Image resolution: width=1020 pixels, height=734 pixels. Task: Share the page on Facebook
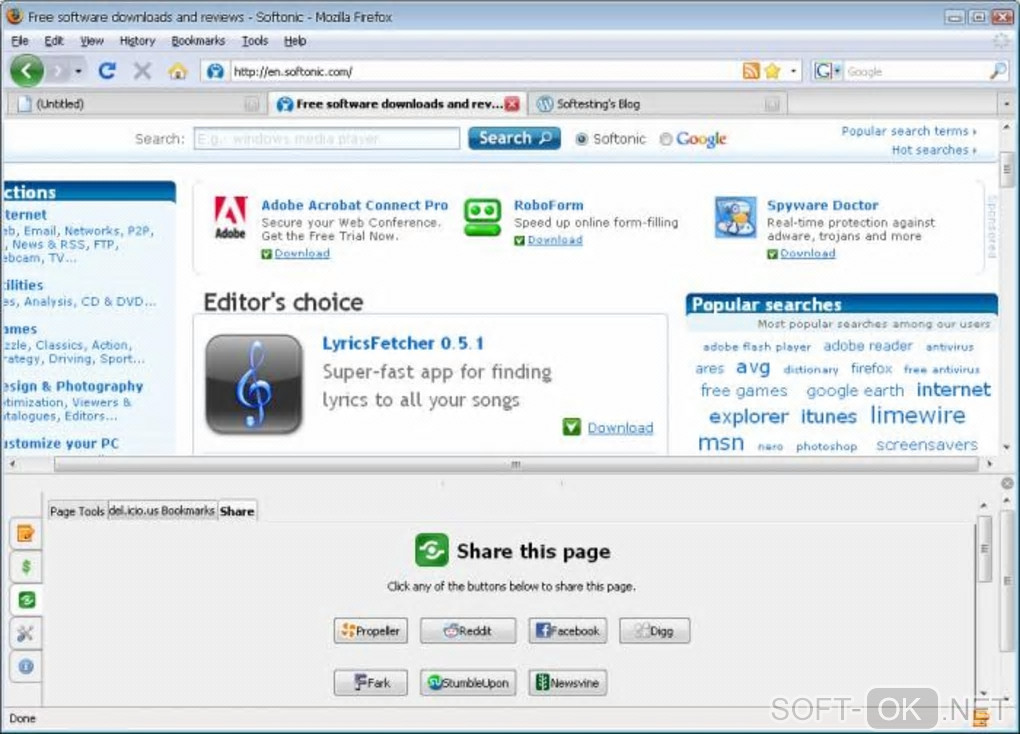pyautogui.click(x=567, y=631)
